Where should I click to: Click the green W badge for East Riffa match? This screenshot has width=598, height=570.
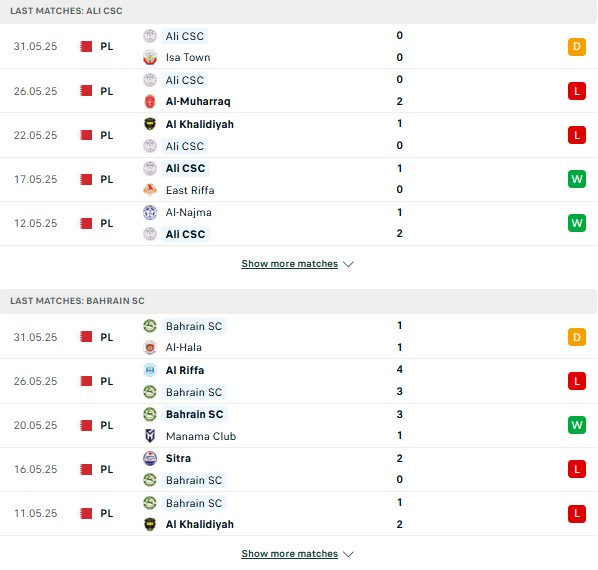coord(577,179)
